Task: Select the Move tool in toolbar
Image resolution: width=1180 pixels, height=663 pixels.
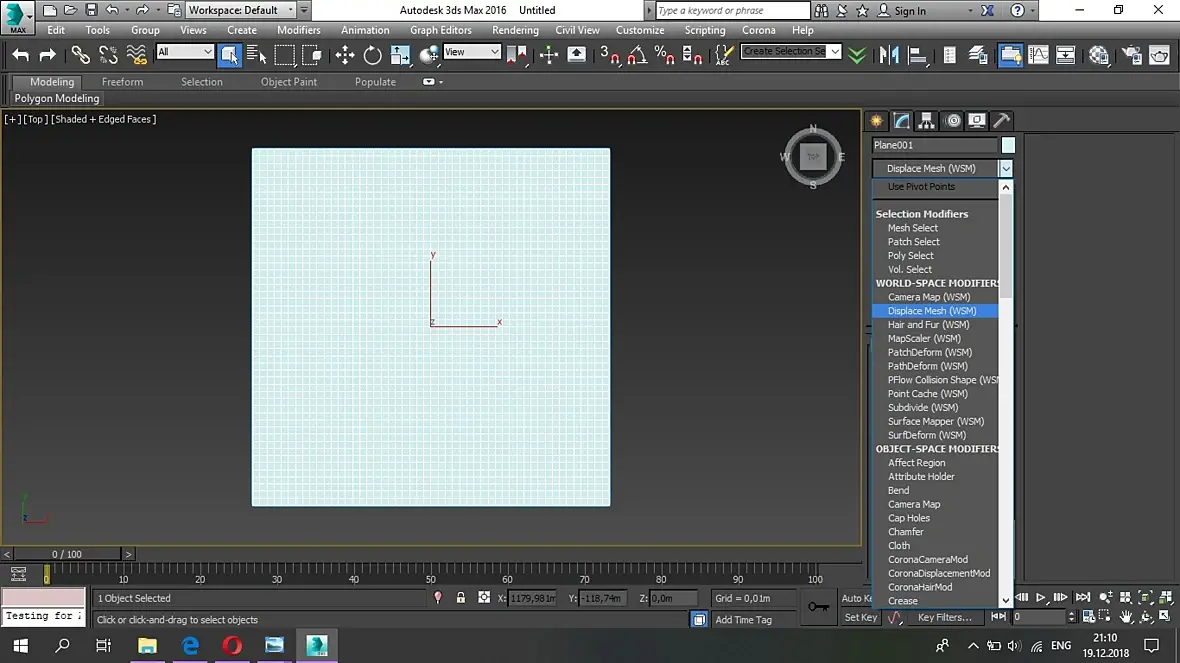Action: click(345, 56)
